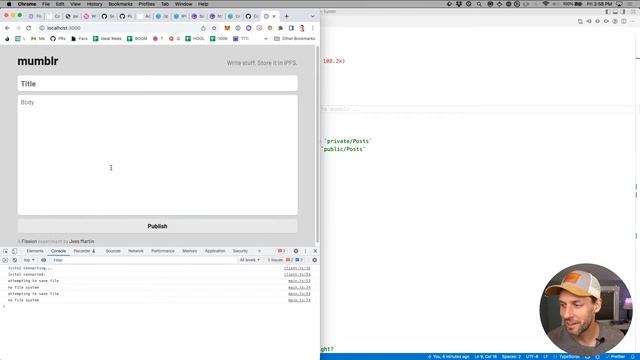Show more DevTools tabs chevron
Image resolution: width=640 pixels, height=360 pixels.
259,251
